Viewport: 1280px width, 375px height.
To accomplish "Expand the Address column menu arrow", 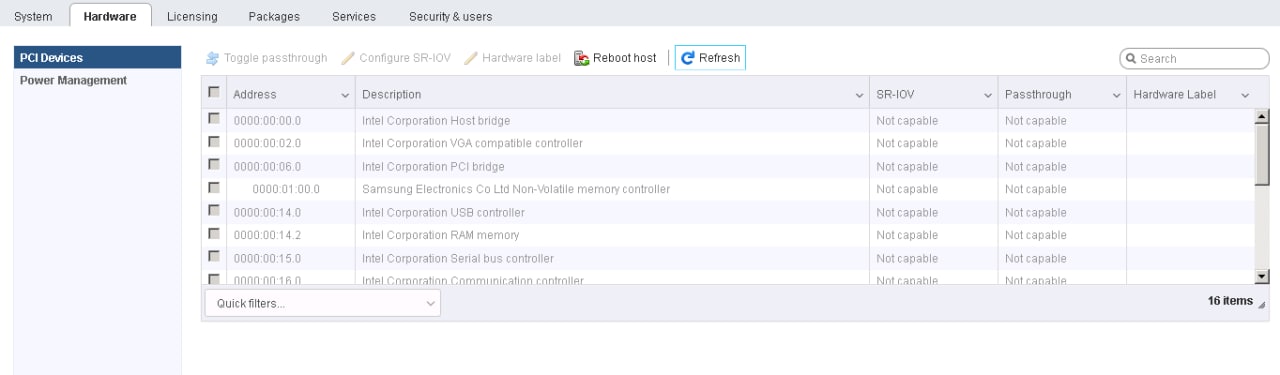I will [x=346, y=96].
